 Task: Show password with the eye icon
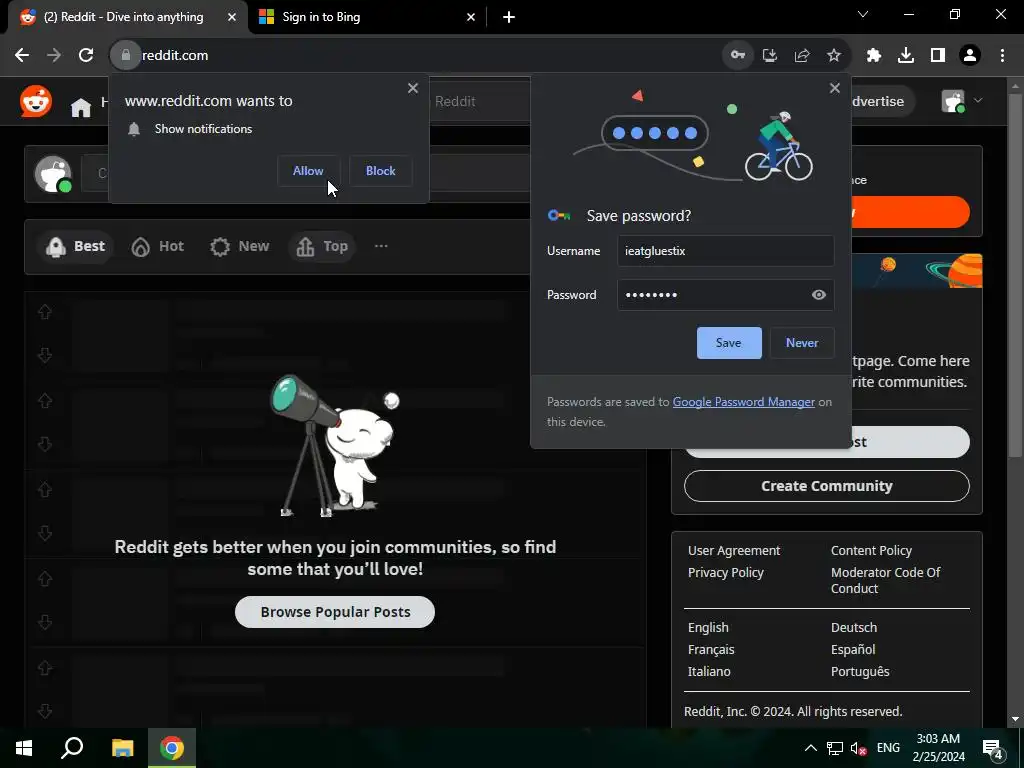[818, 295]
